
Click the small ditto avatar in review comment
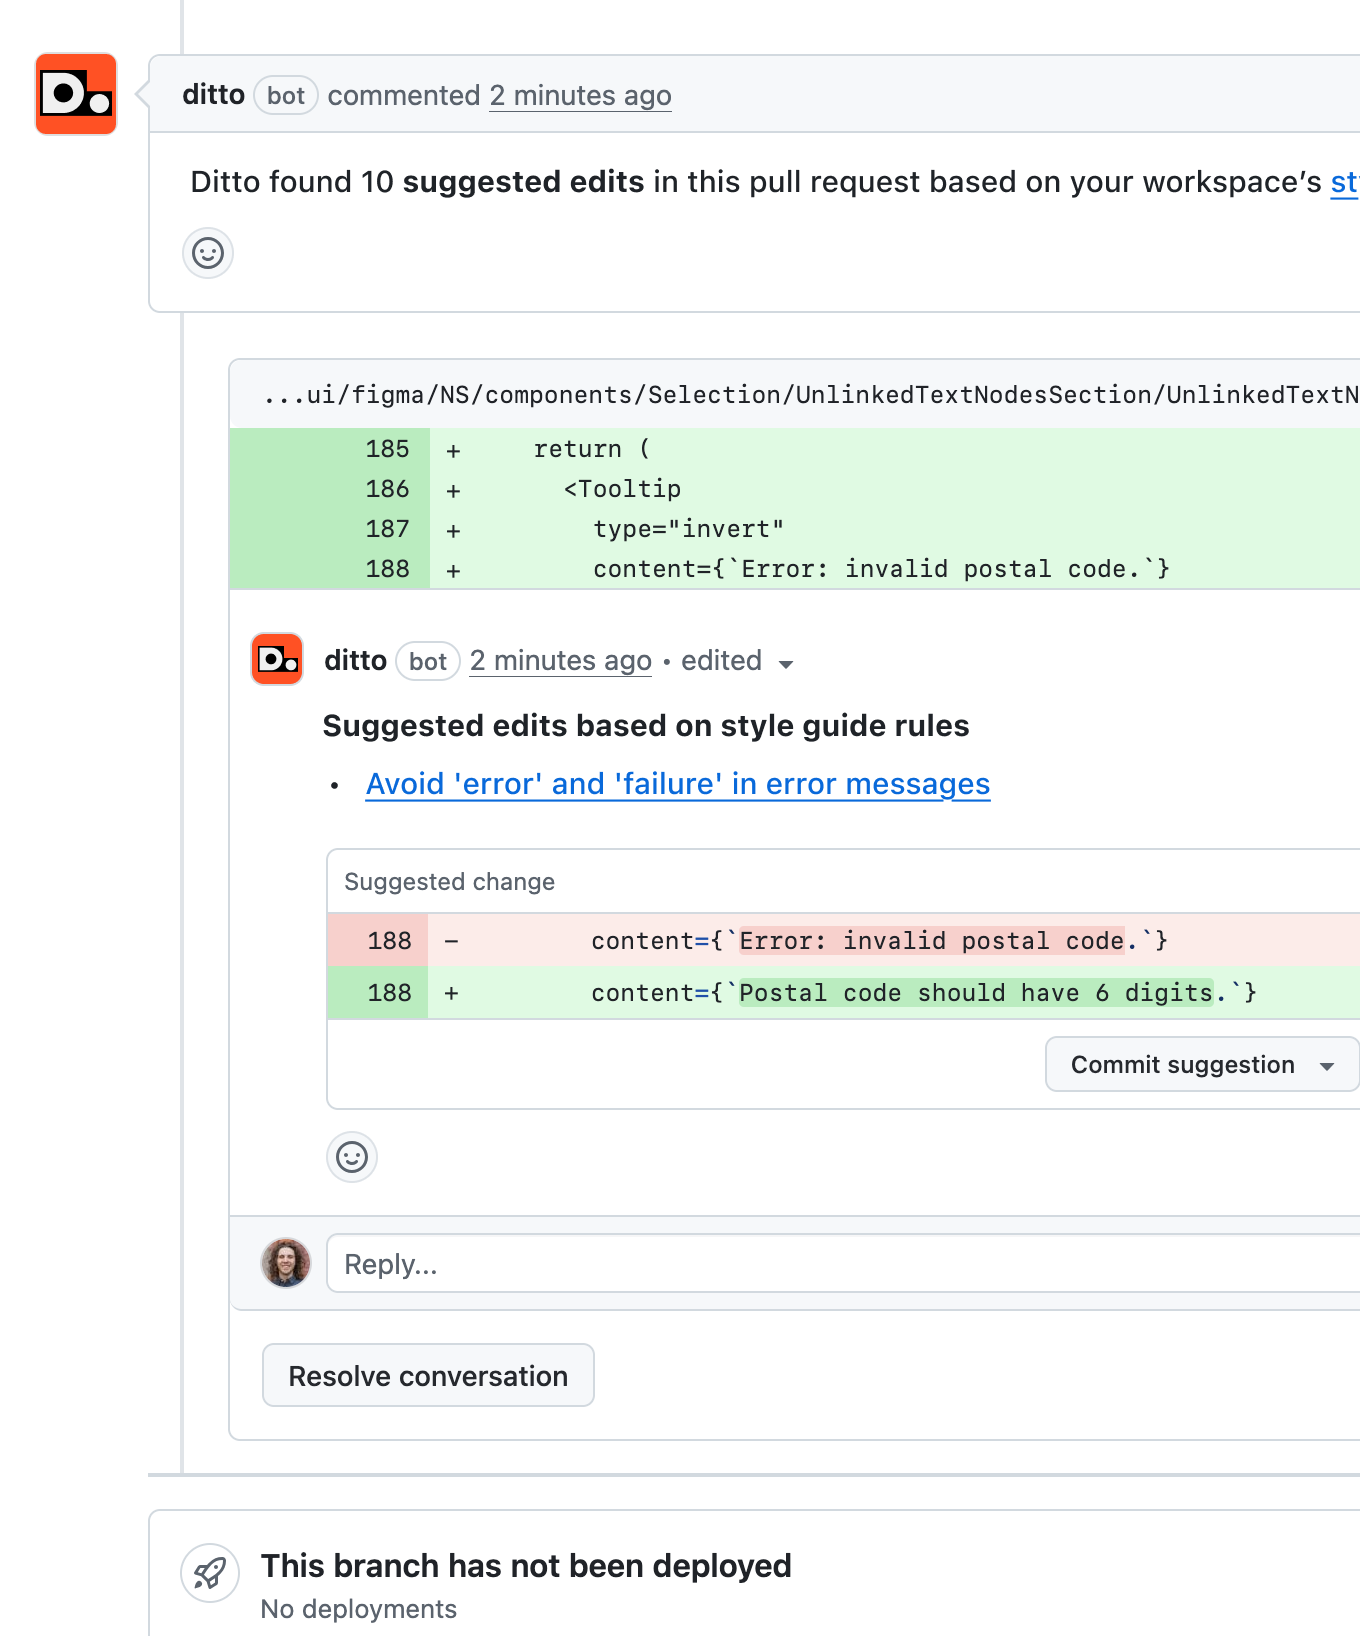pyautogui.click(x=277, y=659)
